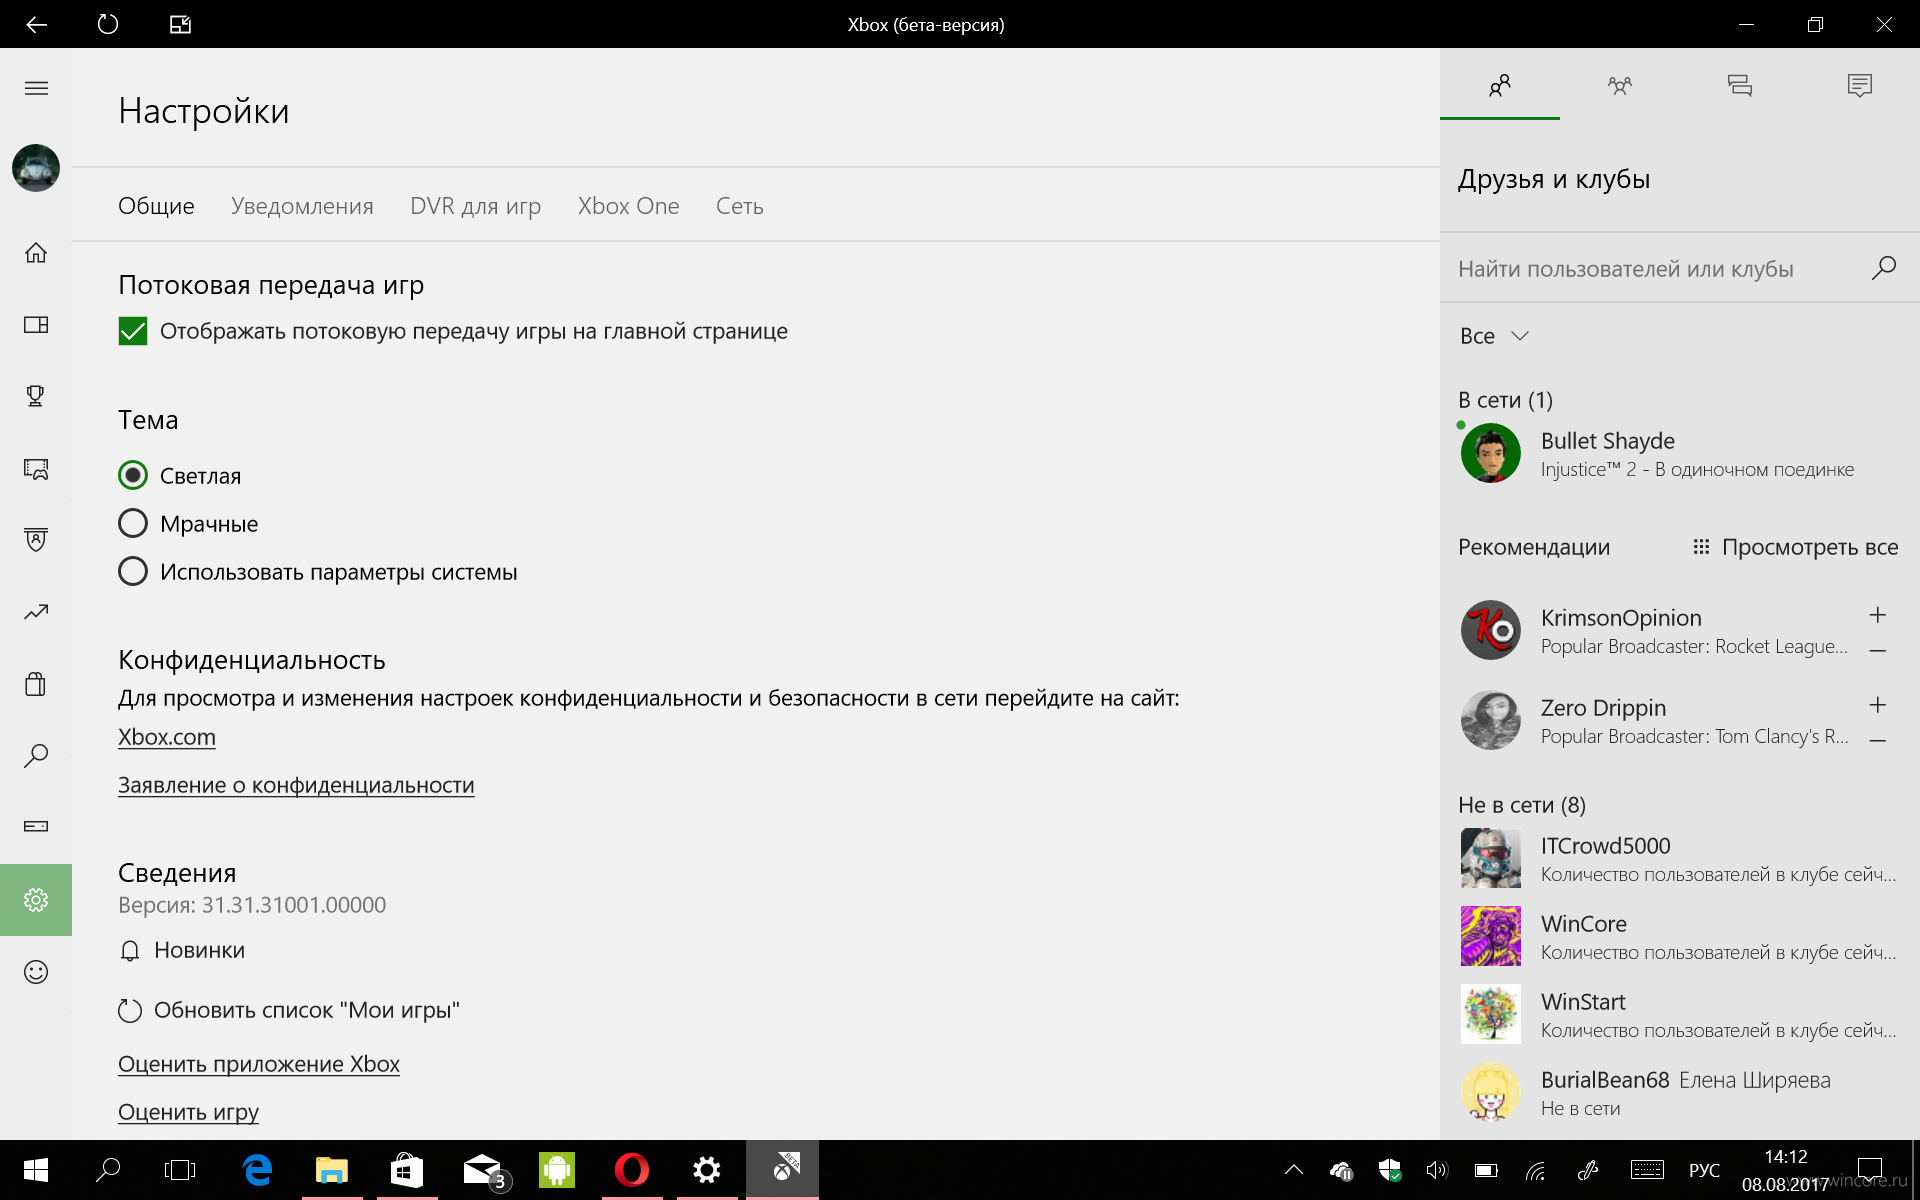Click the Новинки button
Viewport: 1920px width, 1200px height.
182,950
